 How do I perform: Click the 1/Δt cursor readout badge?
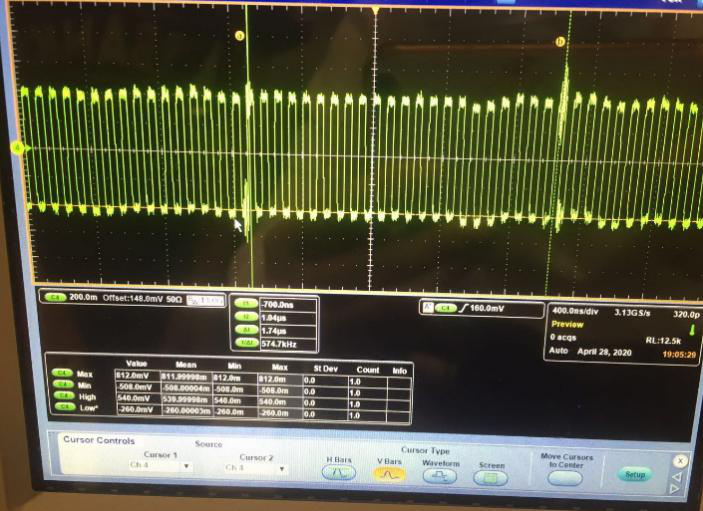(246, 342)
